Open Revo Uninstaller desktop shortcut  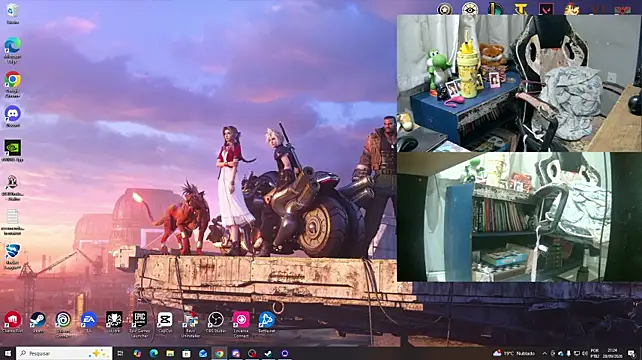pos(190,324)
